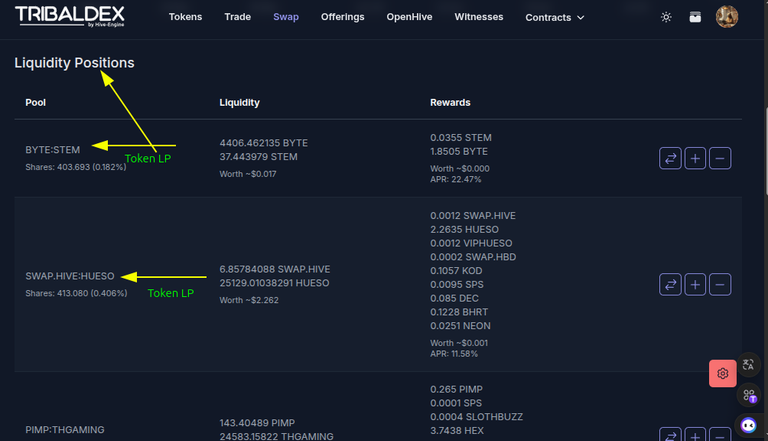The height and width of the screenshot is (441, 768).
Task: Click the 1.8505 BYTE reward
Action: click(x=459, y=151)
